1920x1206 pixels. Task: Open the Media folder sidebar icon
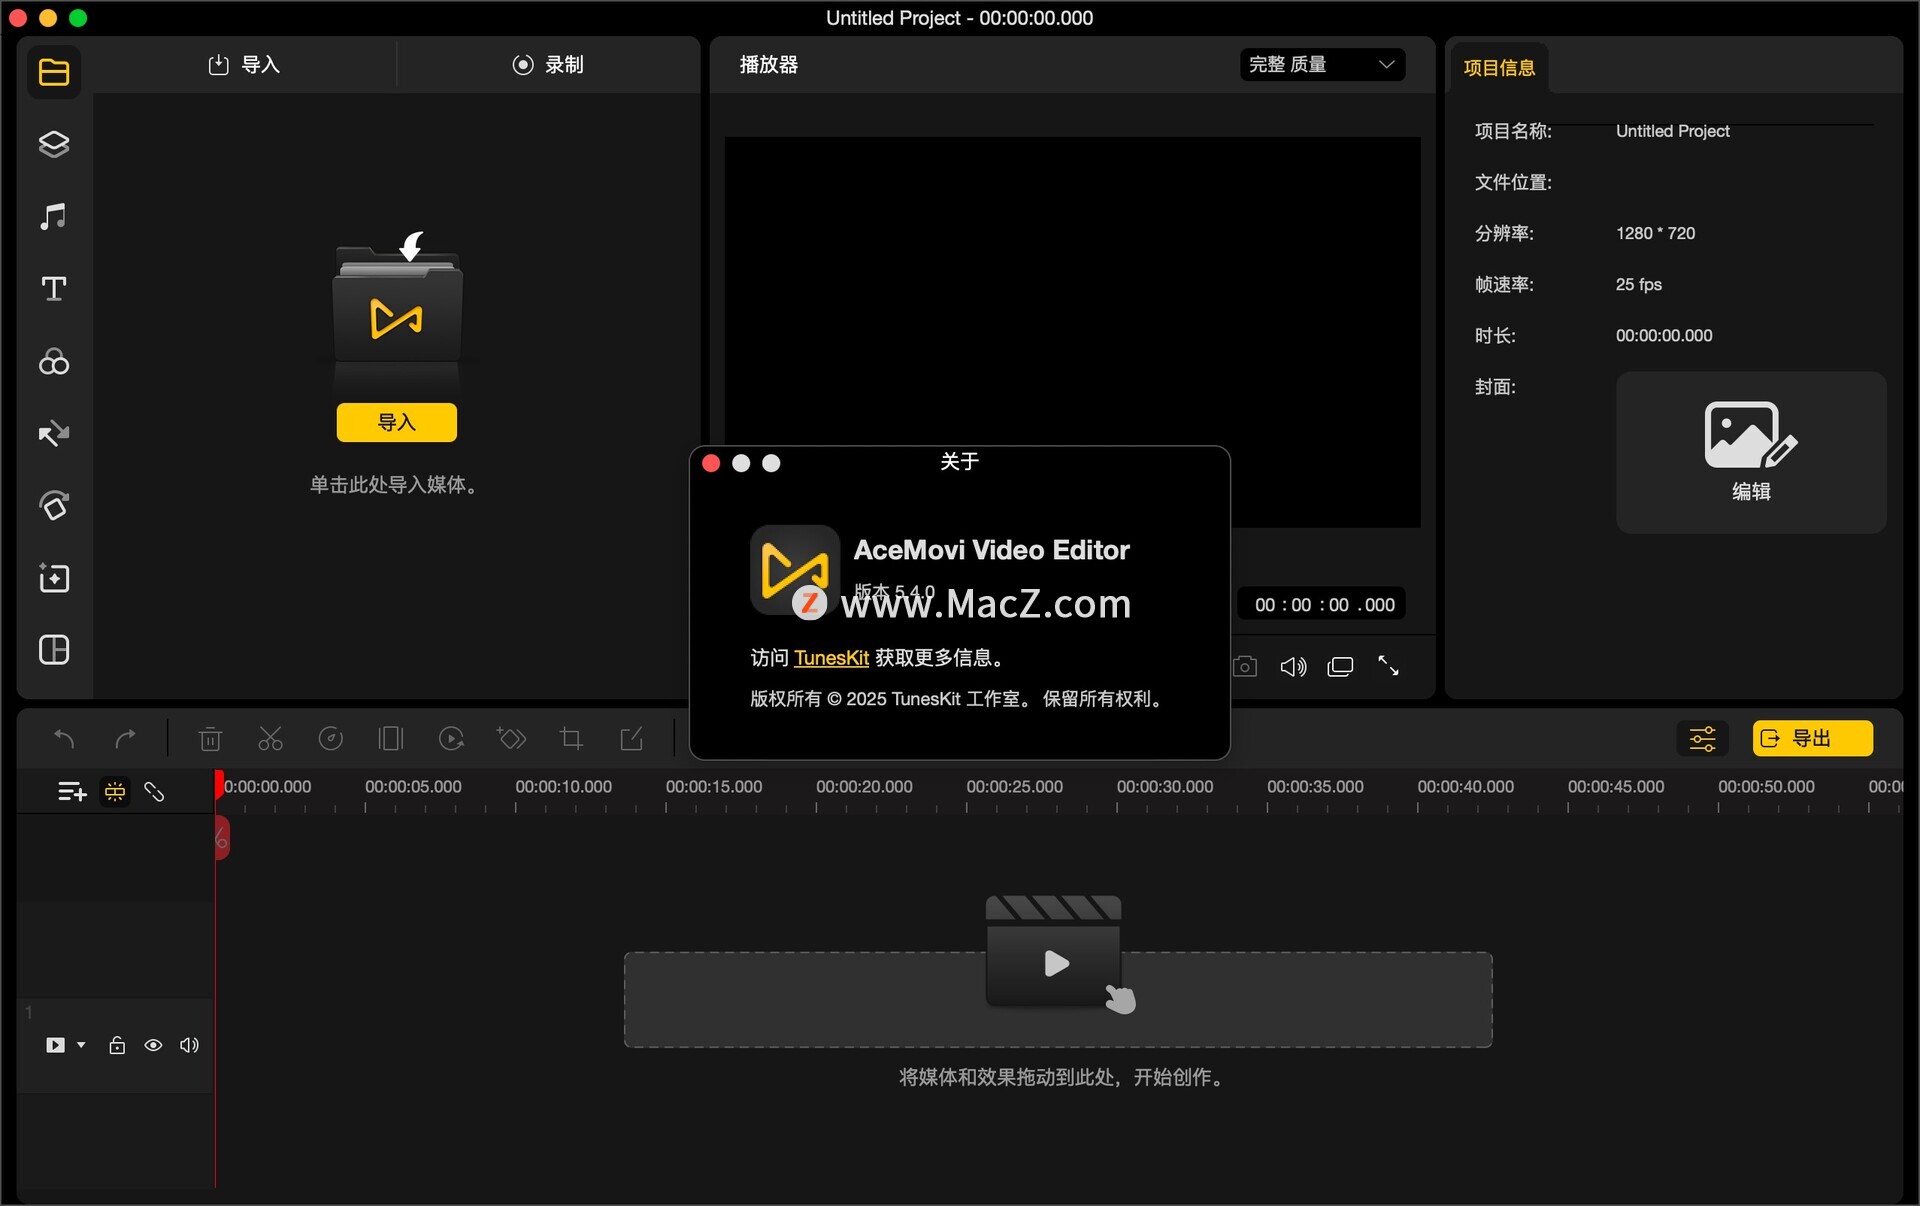click(54, 72)
